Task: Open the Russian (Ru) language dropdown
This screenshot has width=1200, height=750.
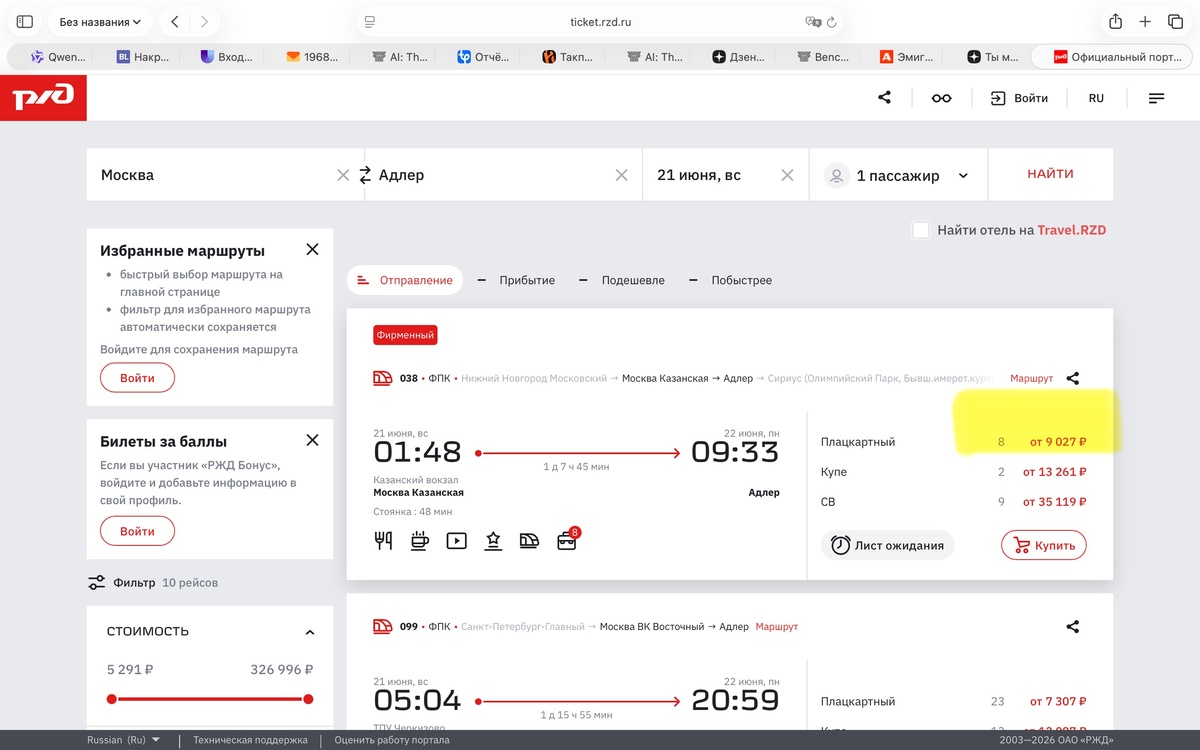Action: point(124,740)
